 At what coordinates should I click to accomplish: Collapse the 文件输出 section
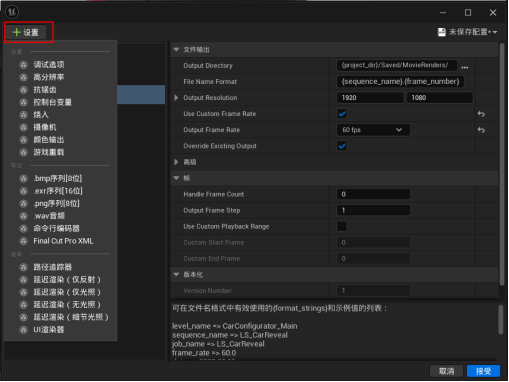(x=177, y=50)
